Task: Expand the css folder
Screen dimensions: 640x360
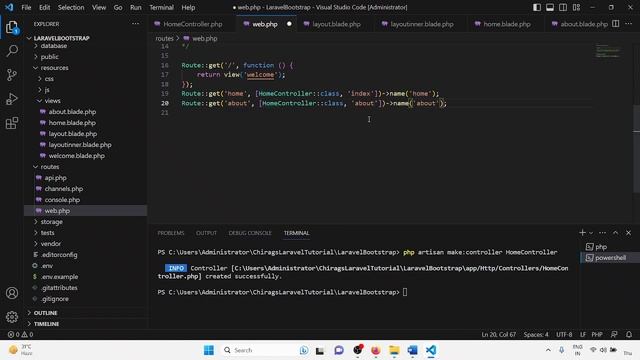Action: 49,79
